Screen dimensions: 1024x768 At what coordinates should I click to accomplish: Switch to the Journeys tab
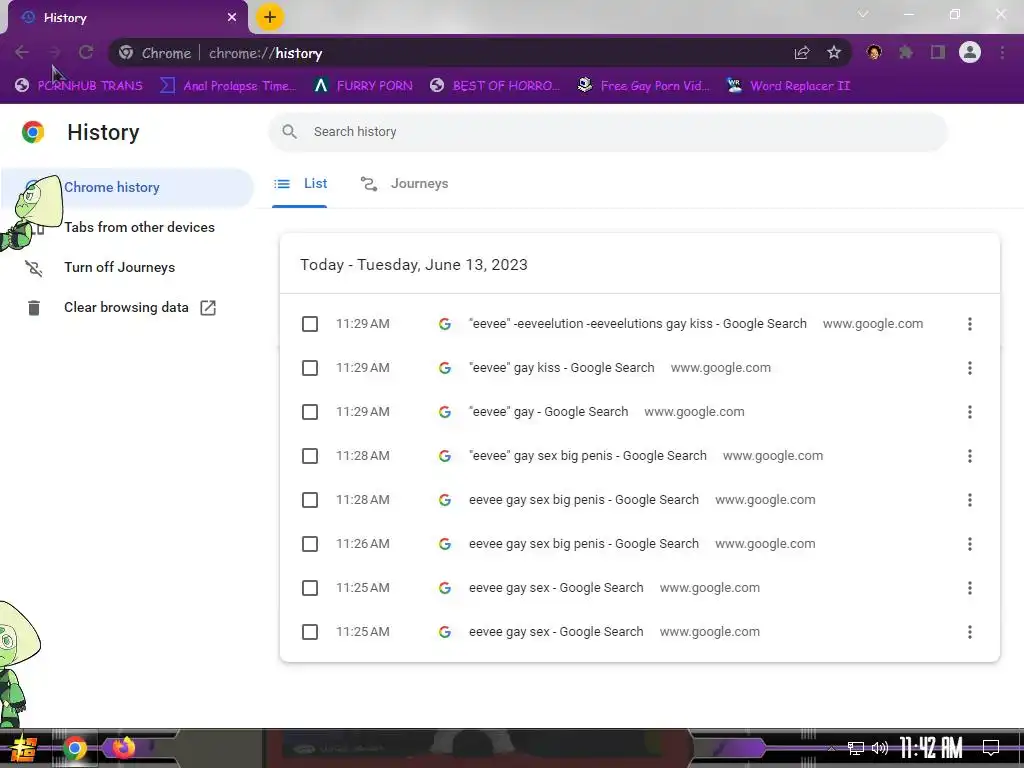pyautogui.click(x=404, y=184)
